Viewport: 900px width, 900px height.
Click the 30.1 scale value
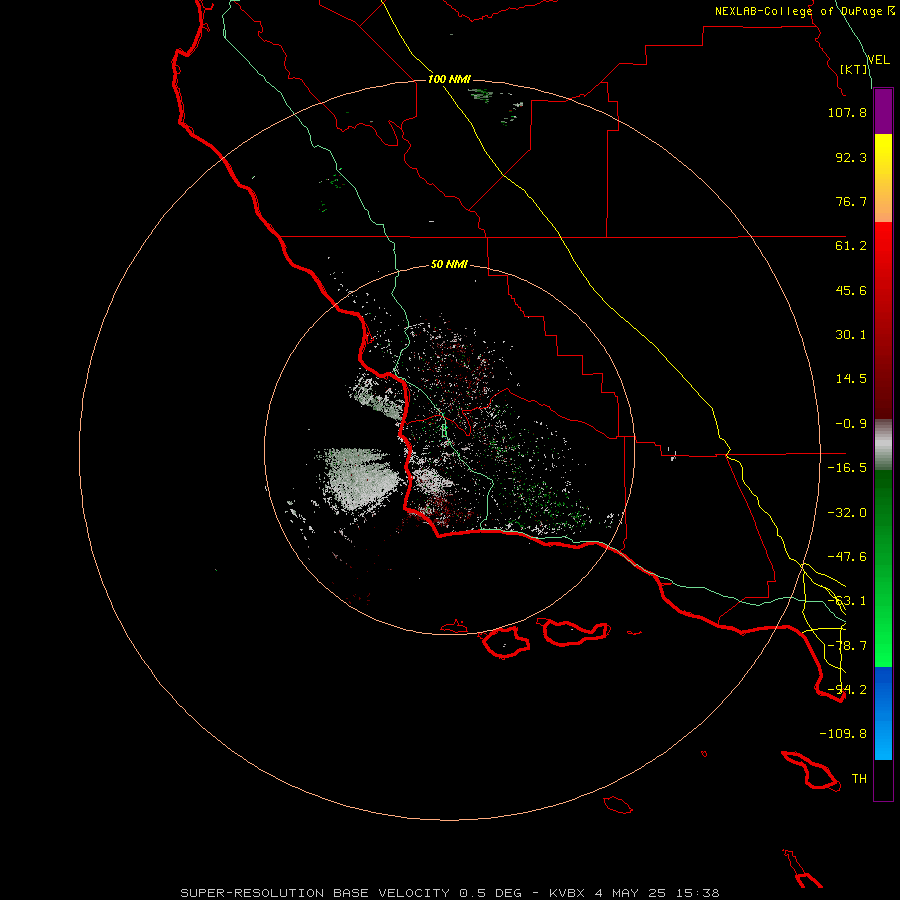pyautogui.click(x=851, y=335)
